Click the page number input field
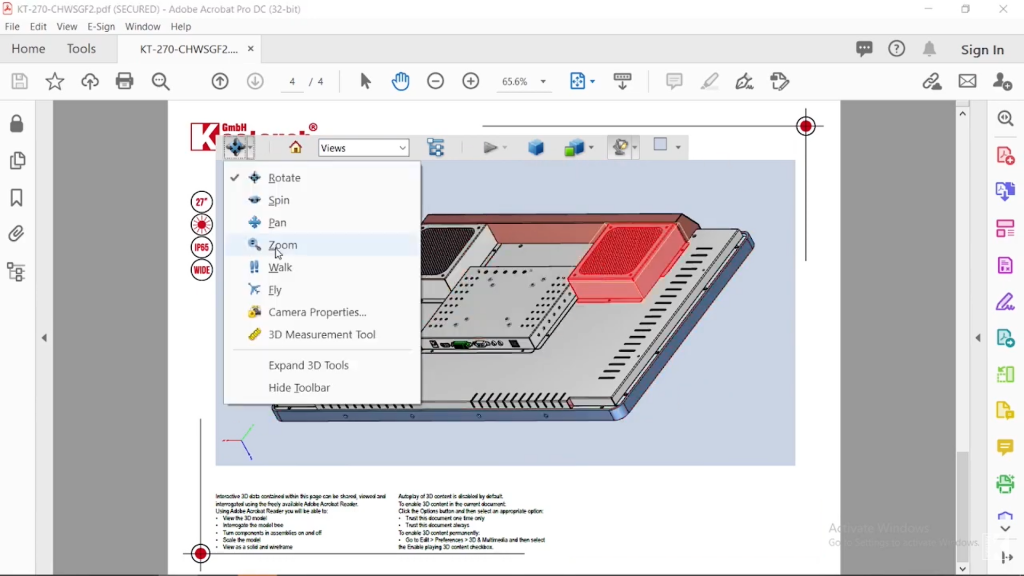The height and width of the screenshot is (576, 1024). [x=291, y=81]
